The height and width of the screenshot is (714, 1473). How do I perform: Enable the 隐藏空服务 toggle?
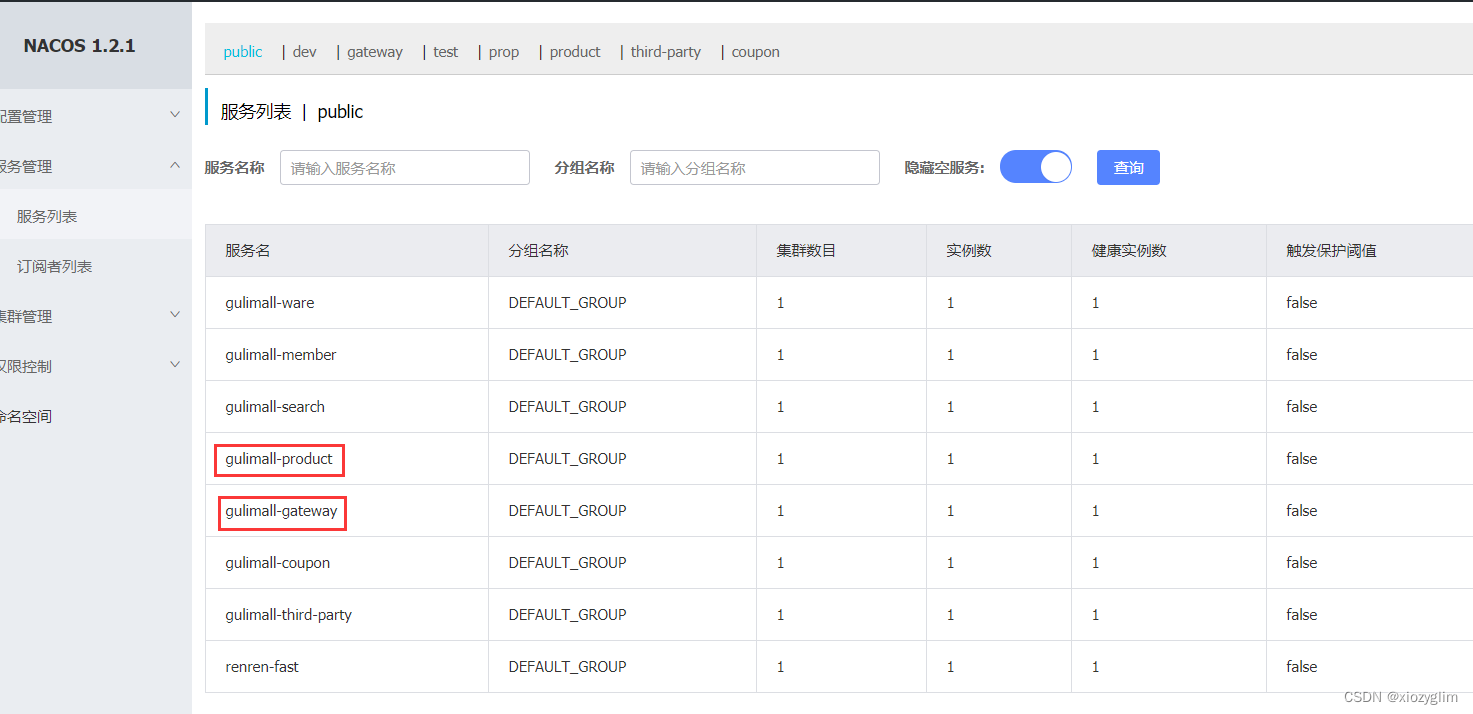click(x=1035, y=167)
